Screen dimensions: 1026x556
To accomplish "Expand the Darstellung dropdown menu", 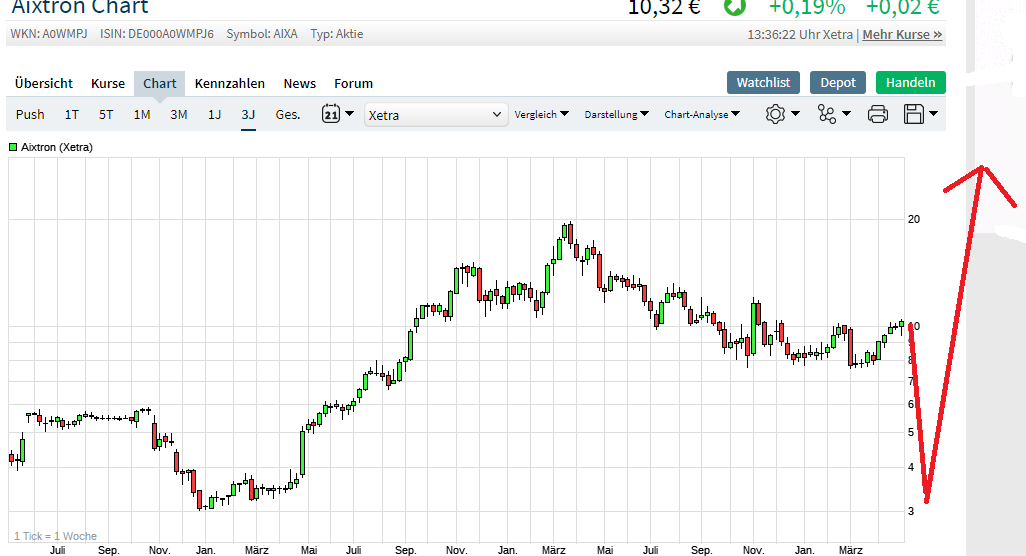I will coord(617,114).
